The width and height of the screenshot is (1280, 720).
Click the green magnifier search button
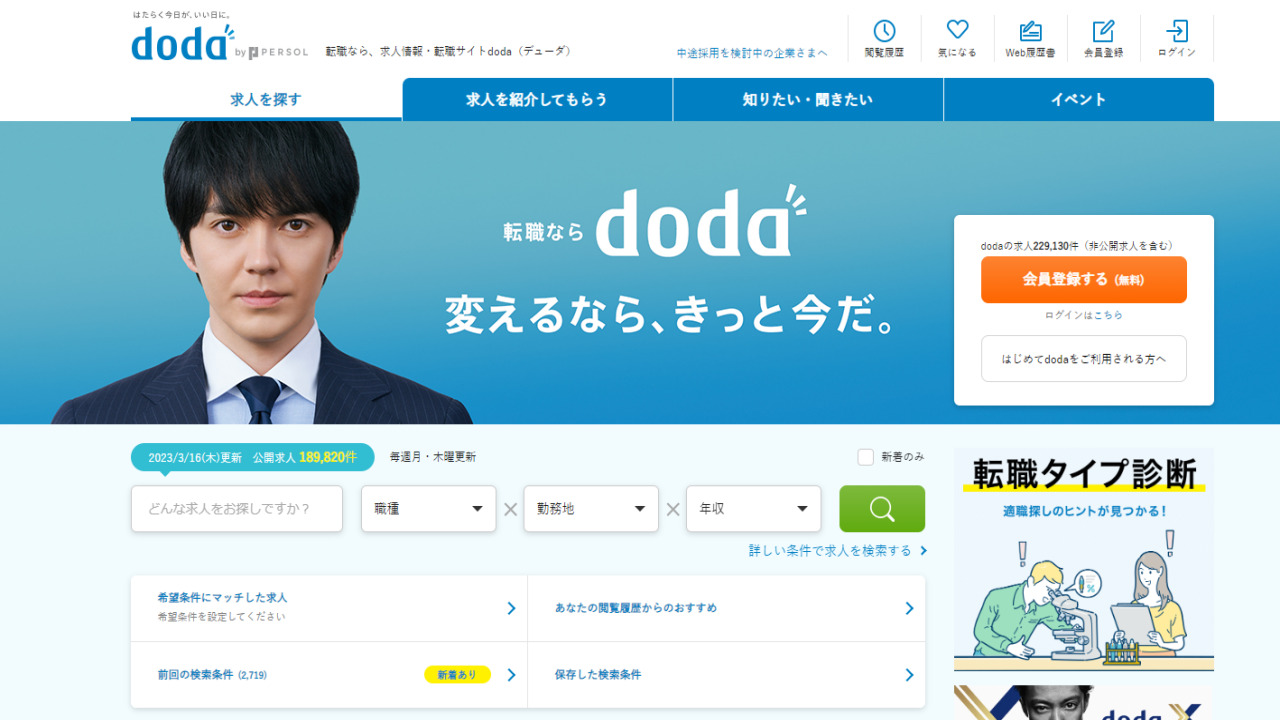click(x=882, y=509)
